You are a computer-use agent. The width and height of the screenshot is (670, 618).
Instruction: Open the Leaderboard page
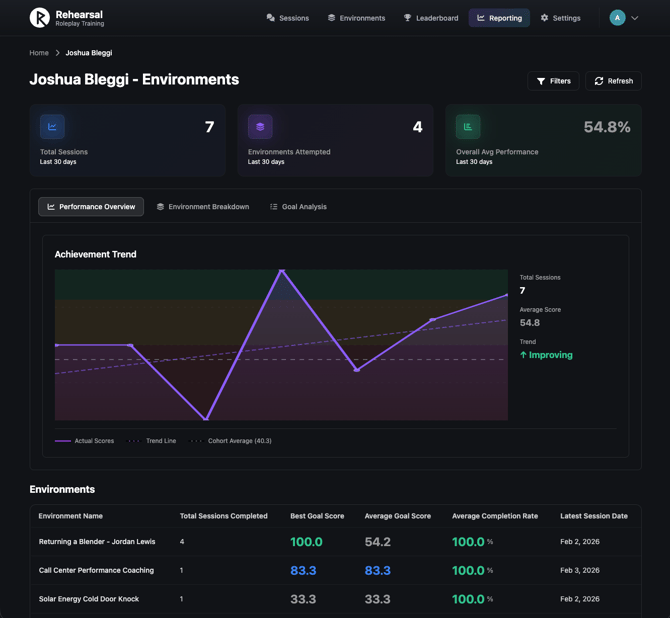point(431,18)
